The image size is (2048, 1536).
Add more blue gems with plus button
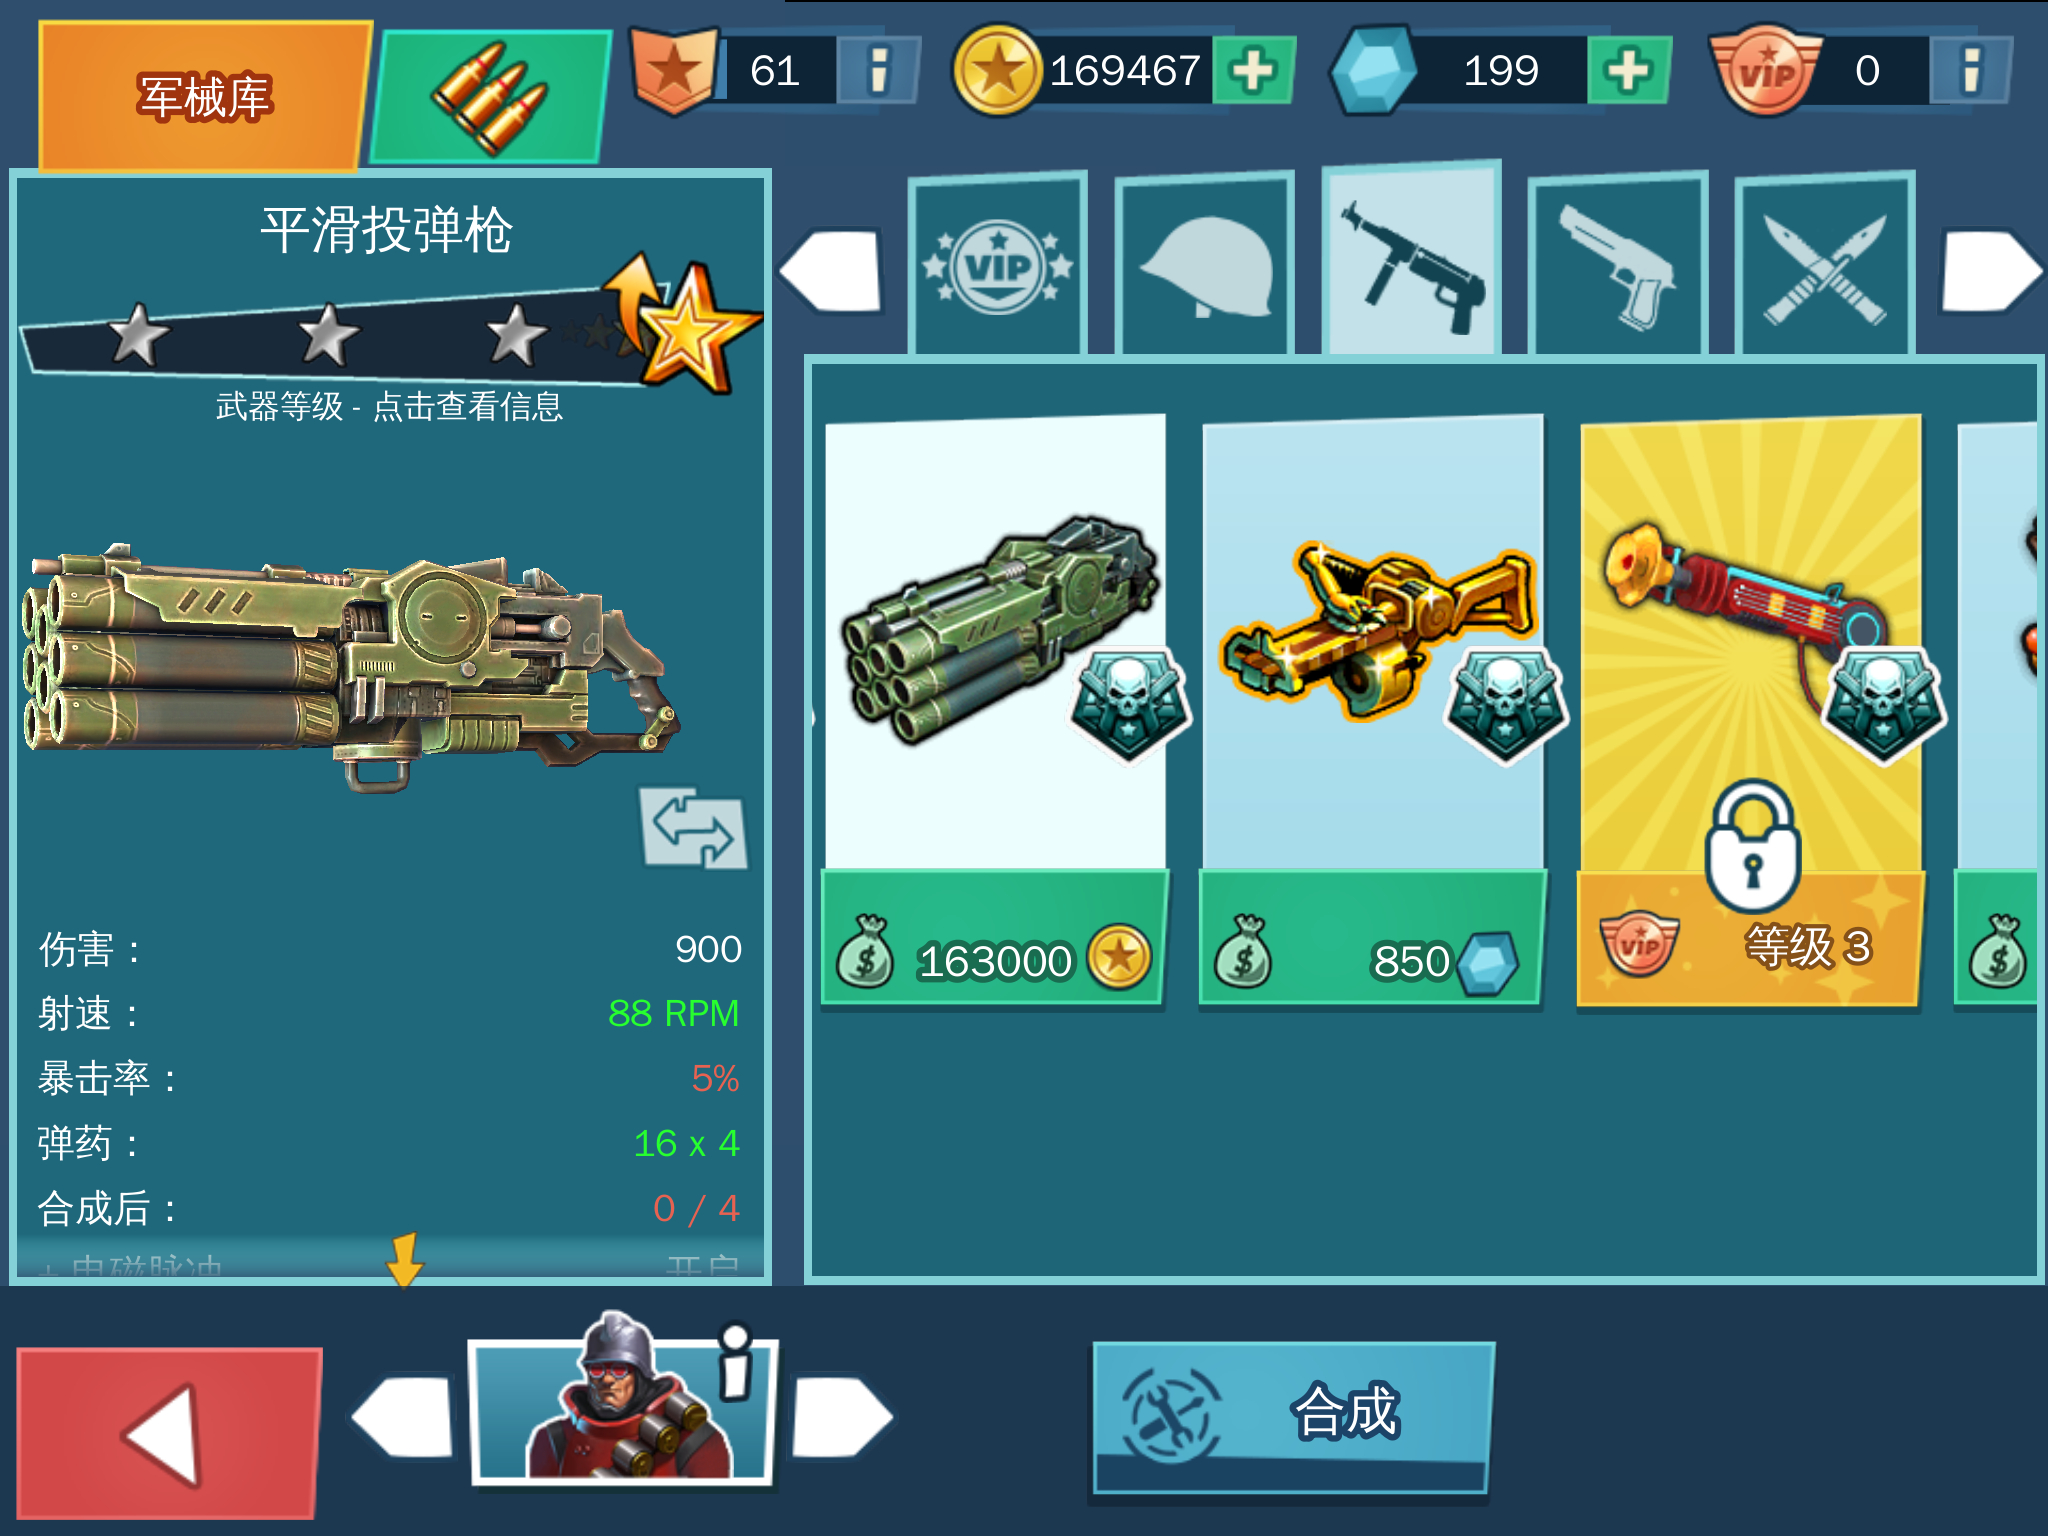click(x=1629, y=70)
